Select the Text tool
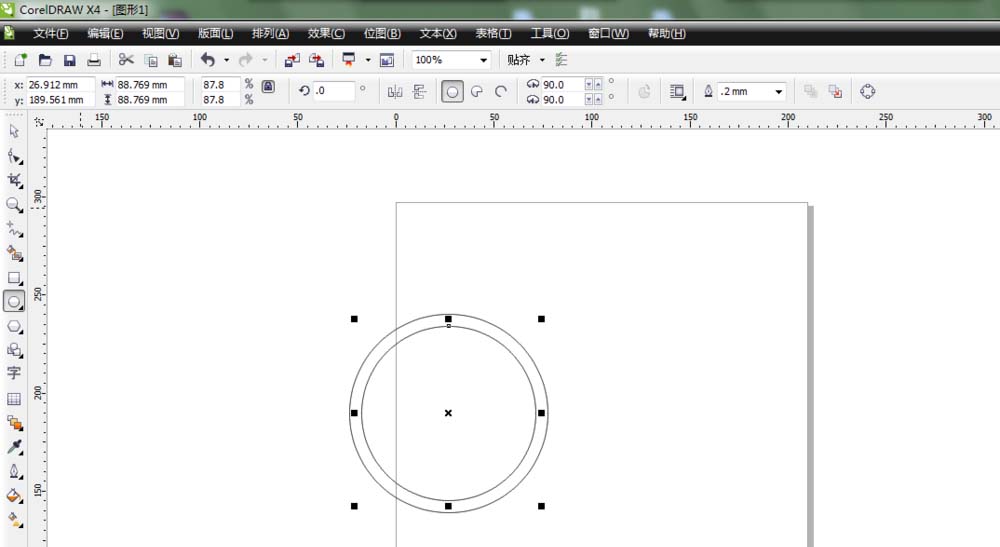Viewport: 1000px width, 547px height. pyautogui.click(x=14, y=373)
